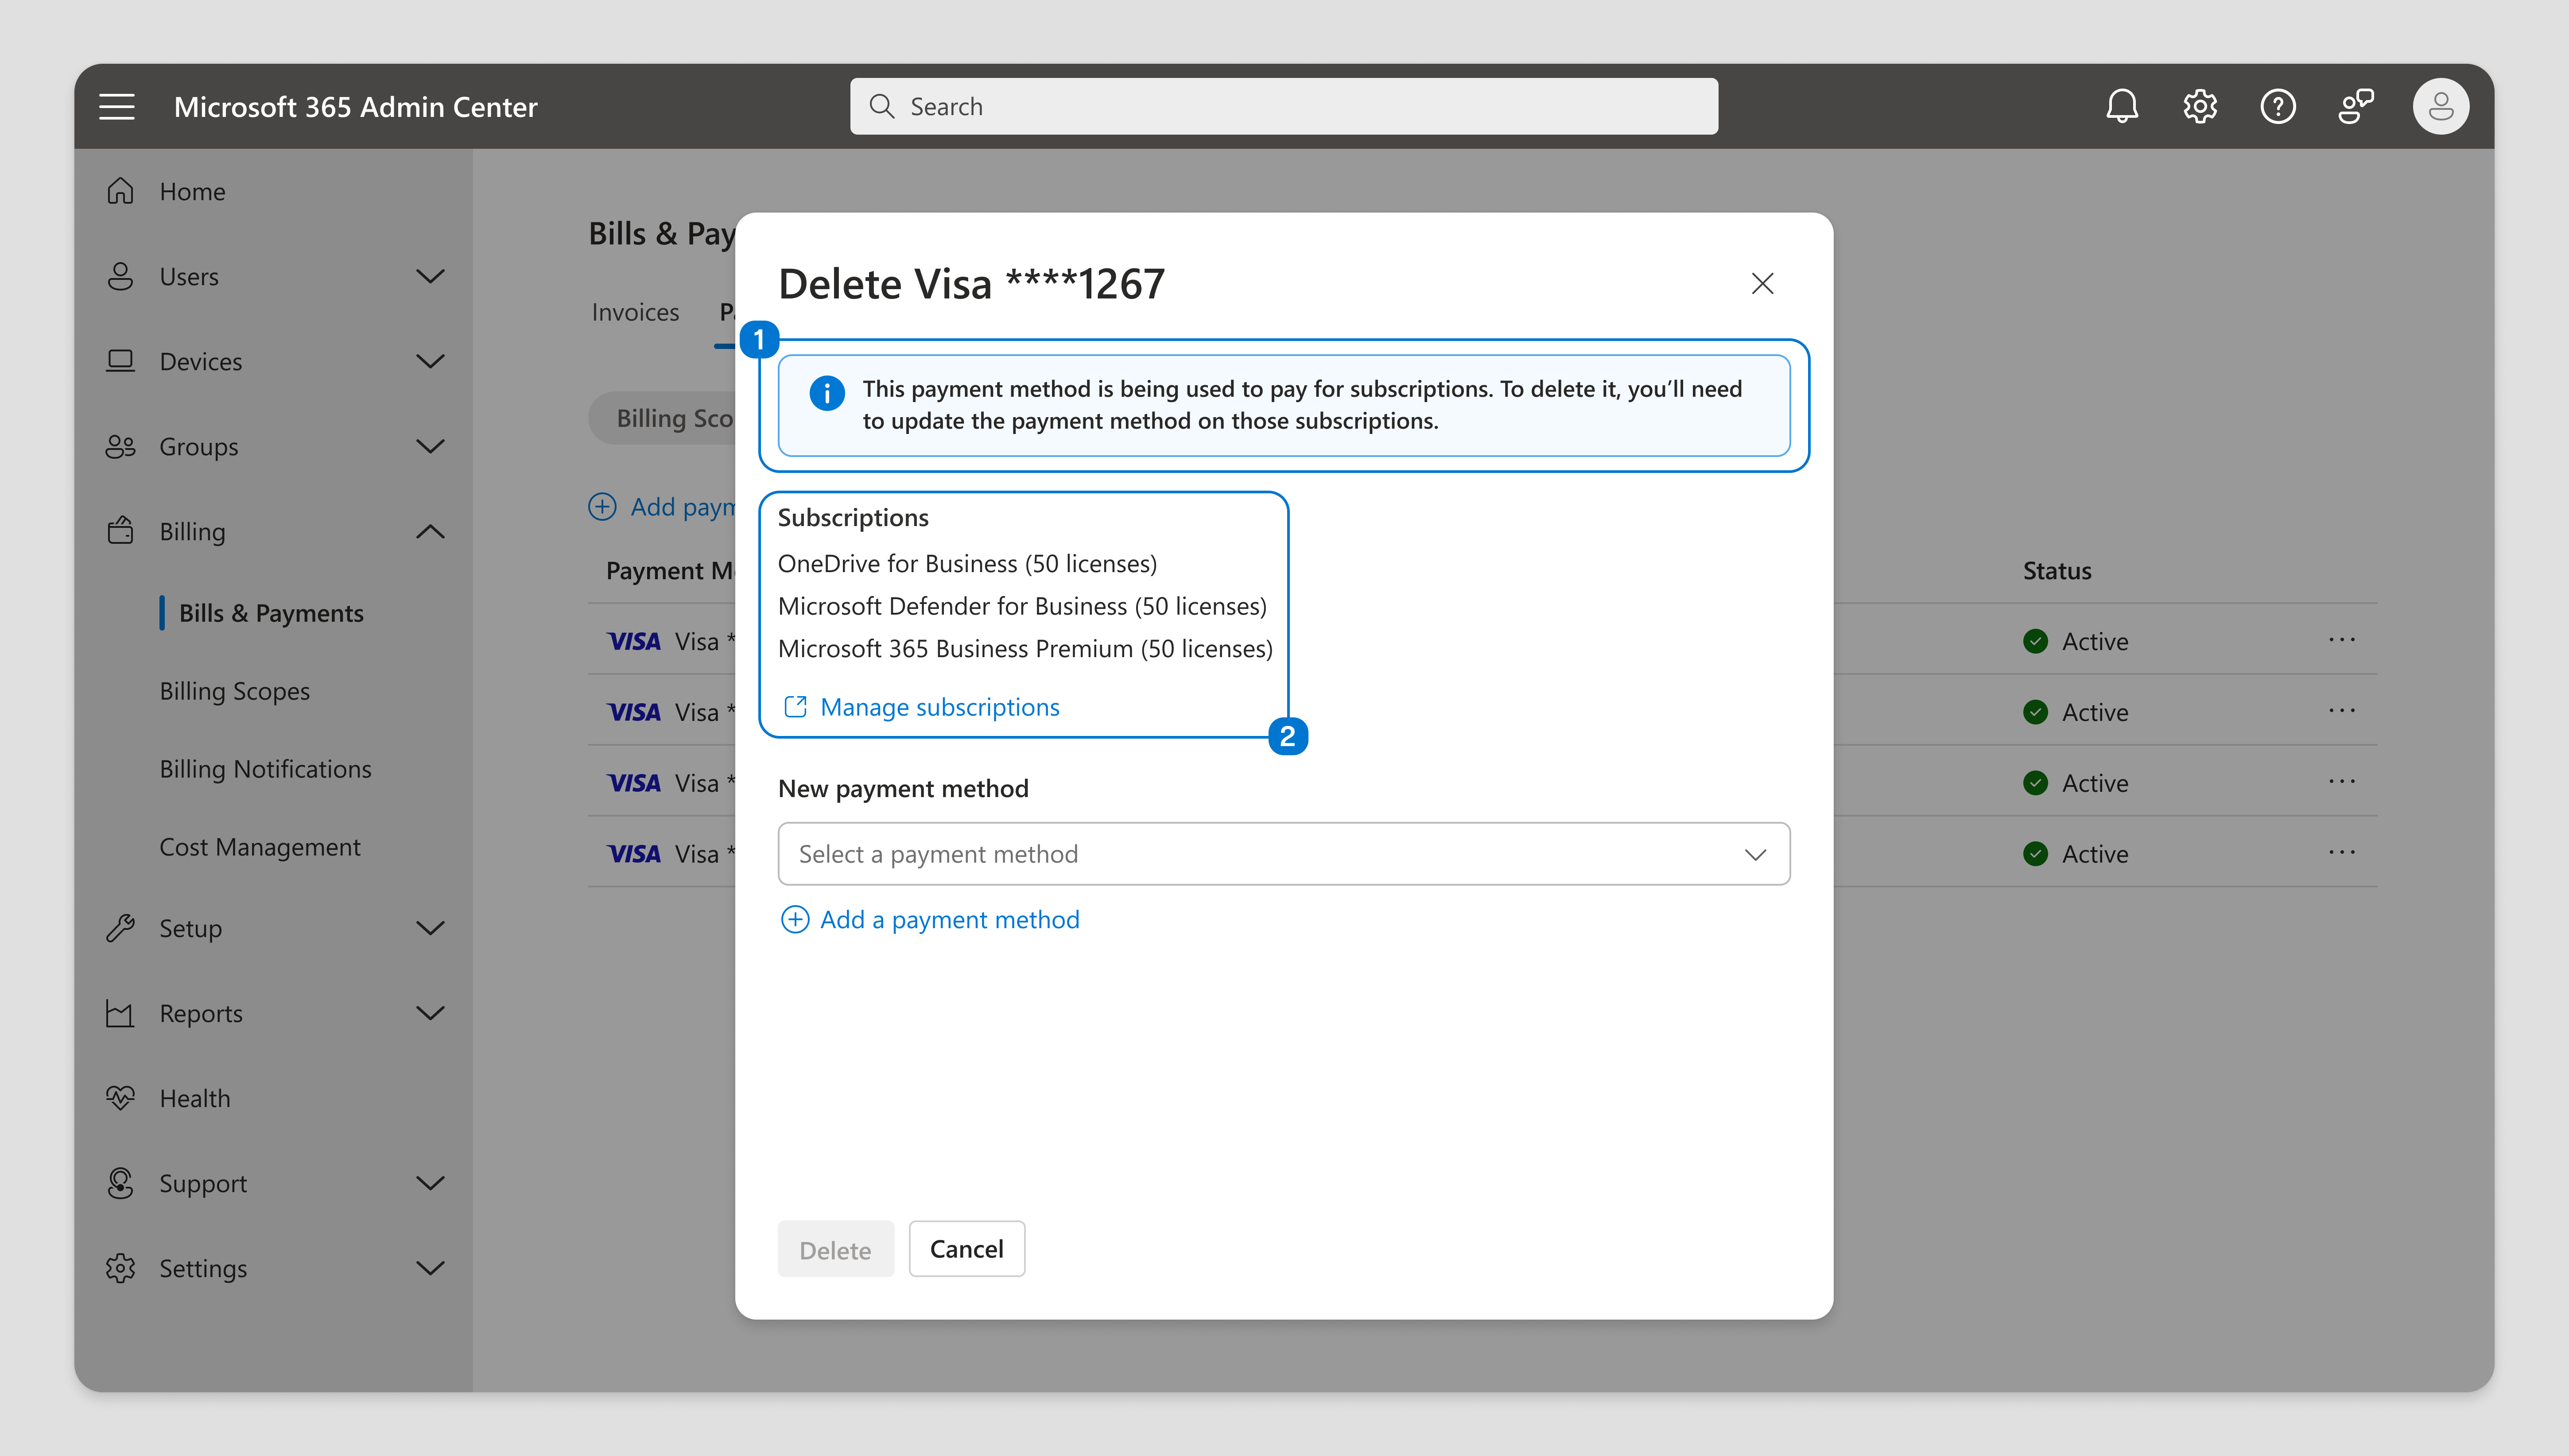Click the Health heartbeat icon
Viewport: 2569px width, 1456px height.
tap(120, 1098)
